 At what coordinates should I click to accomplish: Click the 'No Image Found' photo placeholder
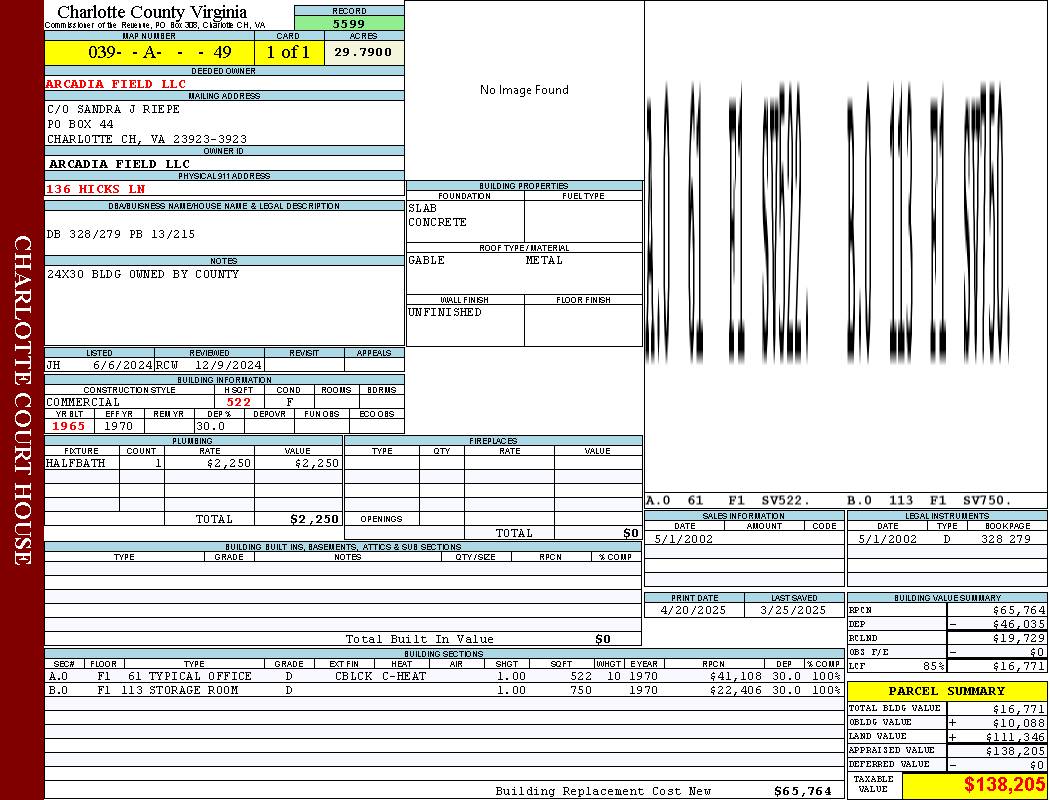[524, 90]
